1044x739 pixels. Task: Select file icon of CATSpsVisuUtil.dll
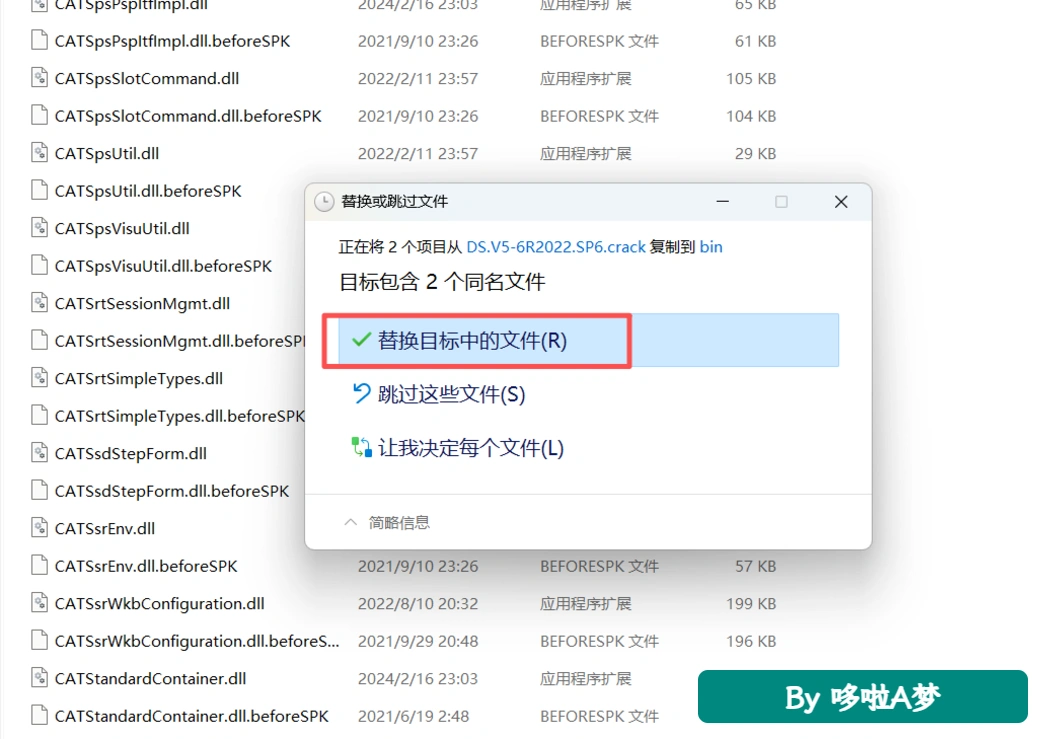[40, 228]
